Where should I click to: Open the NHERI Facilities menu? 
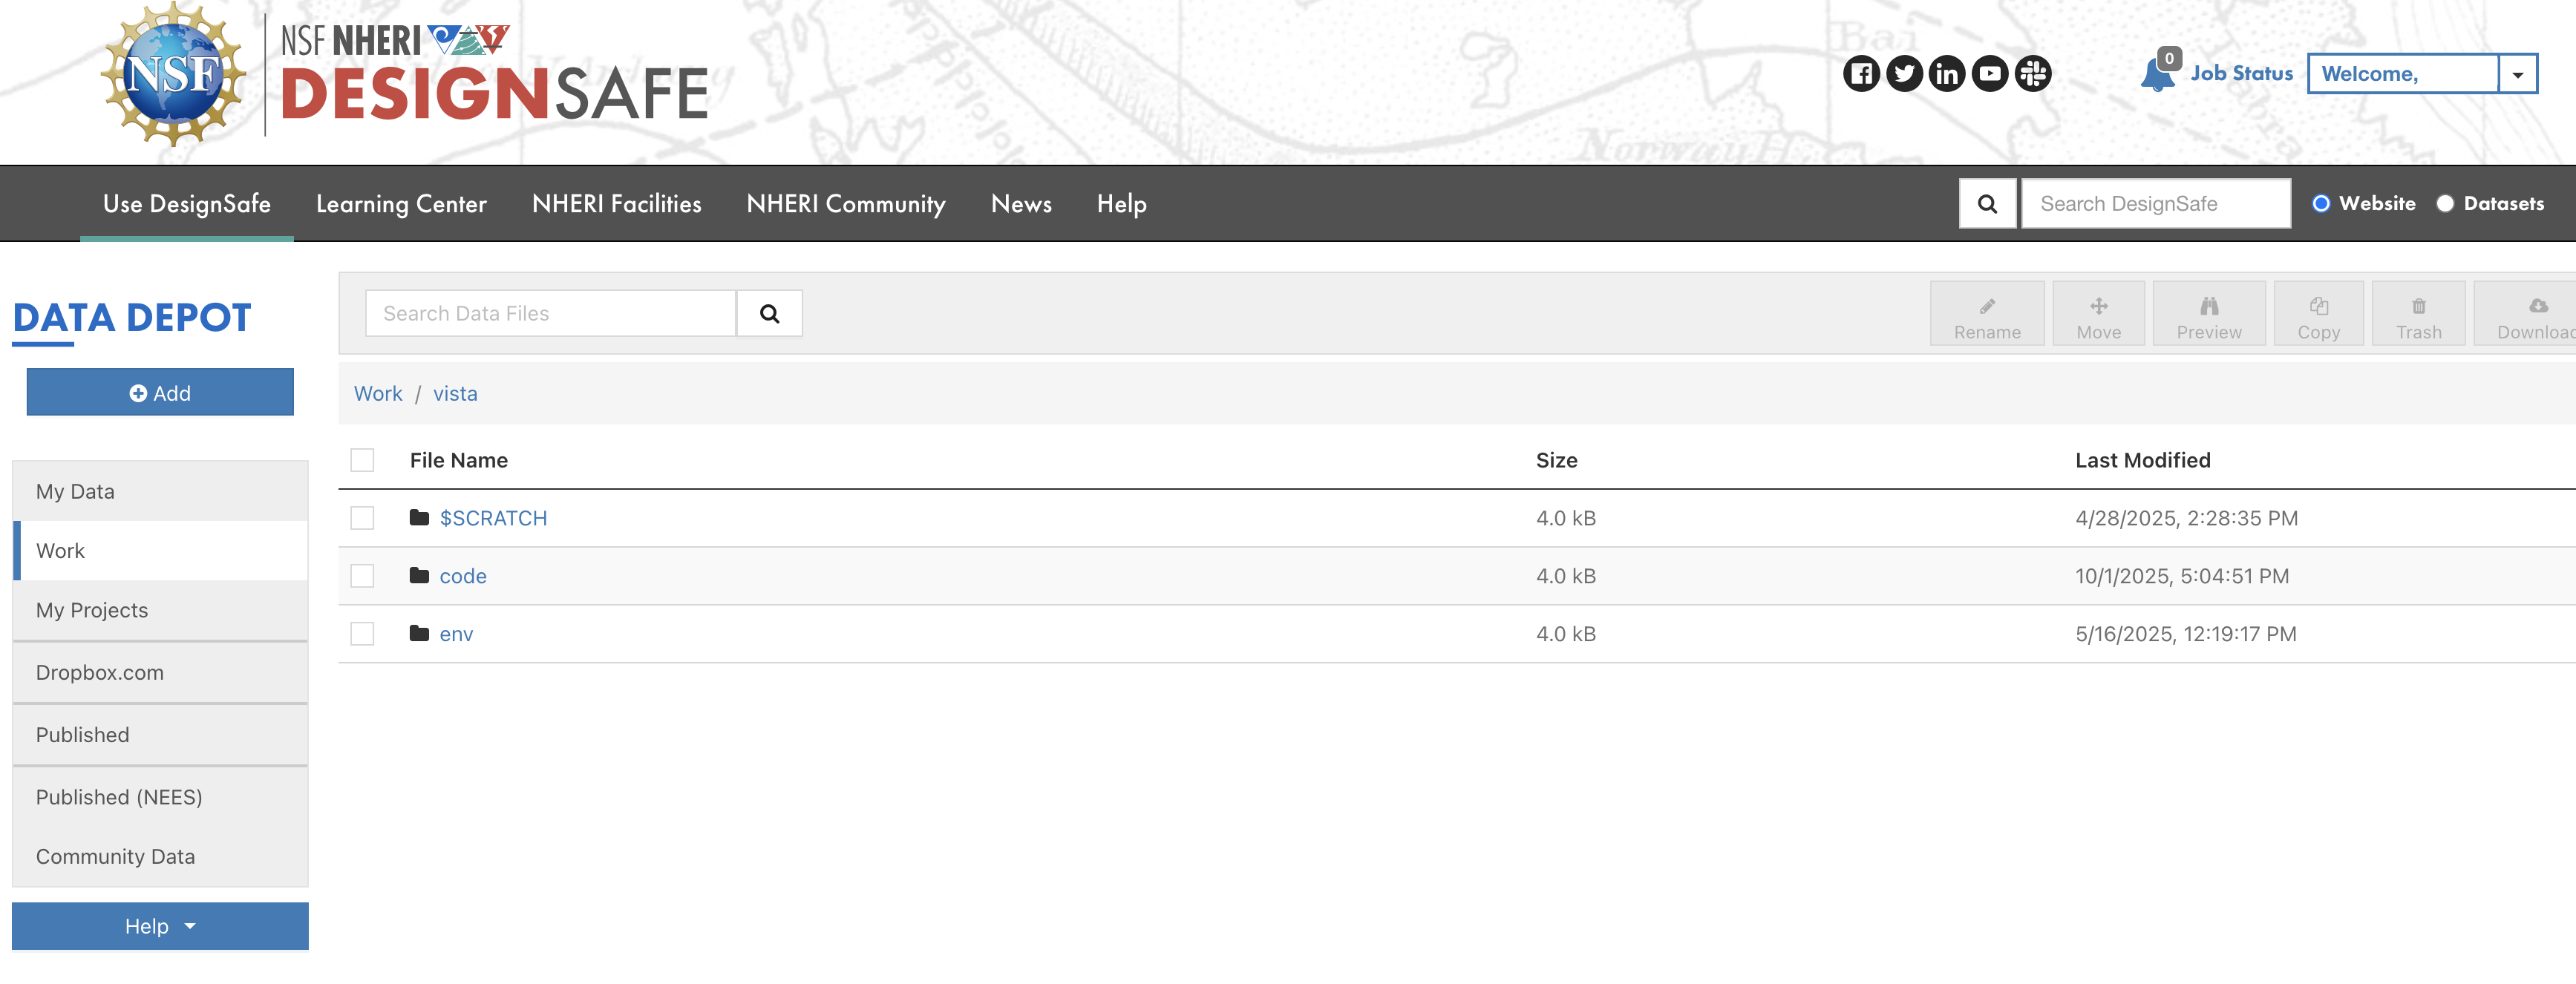point(616,204)
